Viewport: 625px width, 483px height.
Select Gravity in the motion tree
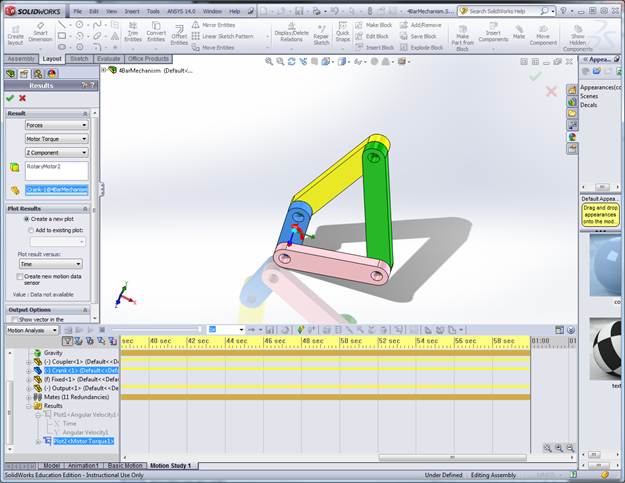53,353
